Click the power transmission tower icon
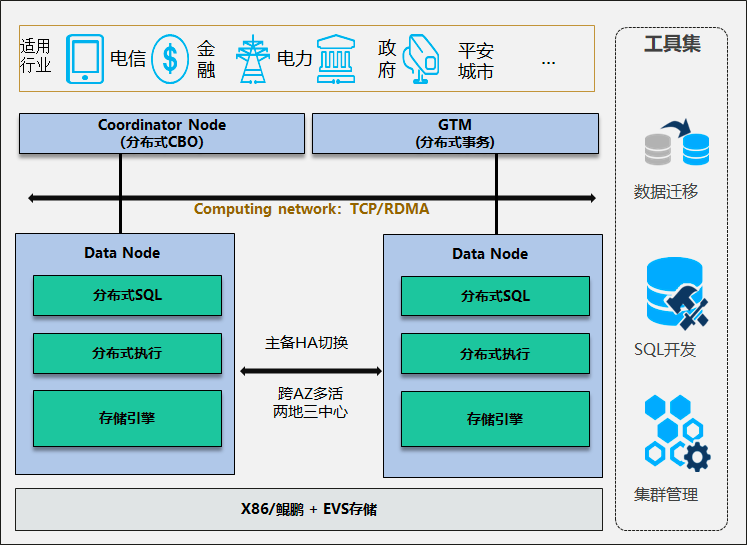This screenshot has width=747, height=545. pos(252,59)
